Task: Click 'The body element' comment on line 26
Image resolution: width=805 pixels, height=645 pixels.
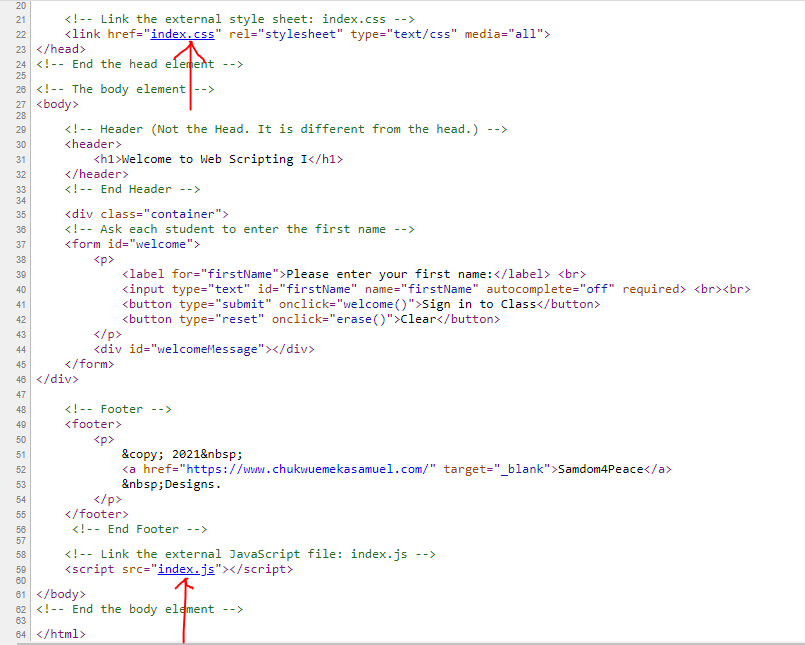Action: click(x=125, y=89)
